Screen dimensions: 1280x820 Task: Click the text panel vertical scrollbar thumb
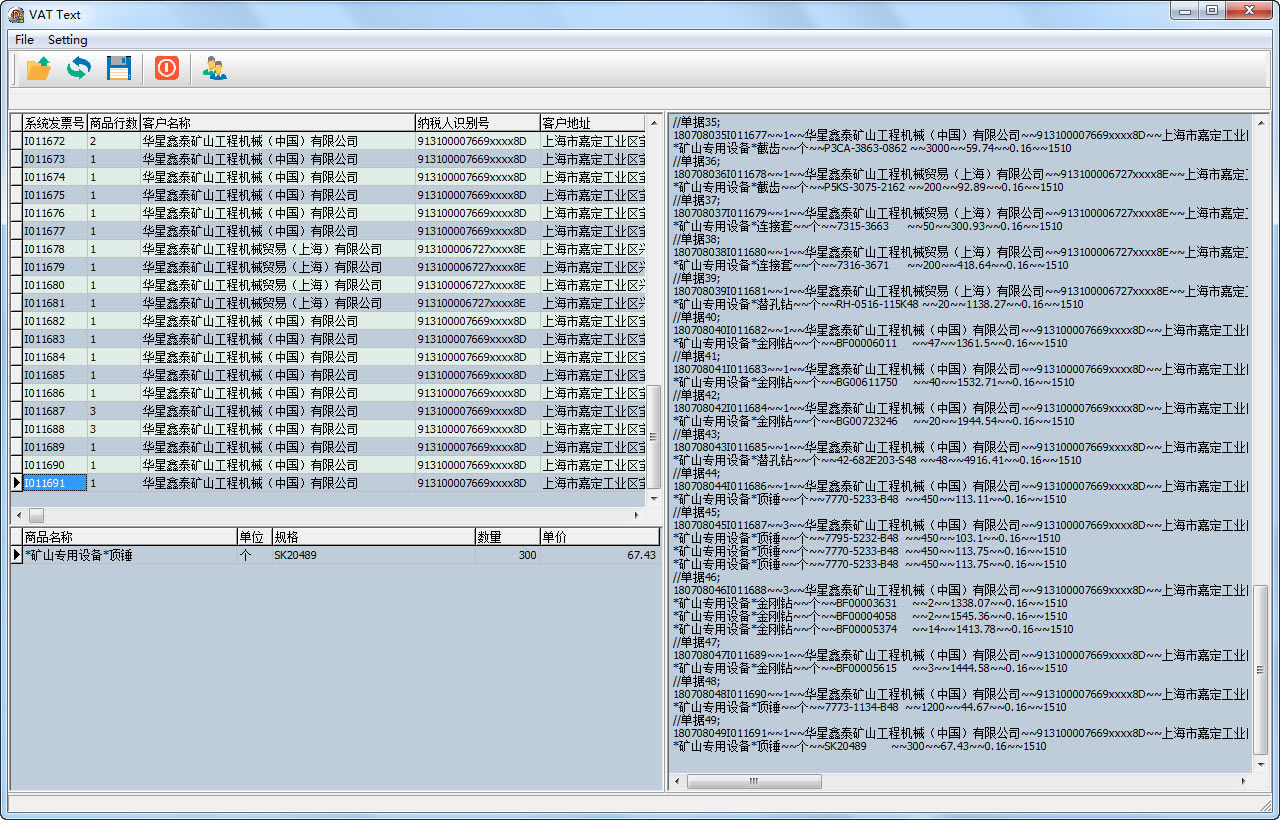click(x=1260, y=670)
